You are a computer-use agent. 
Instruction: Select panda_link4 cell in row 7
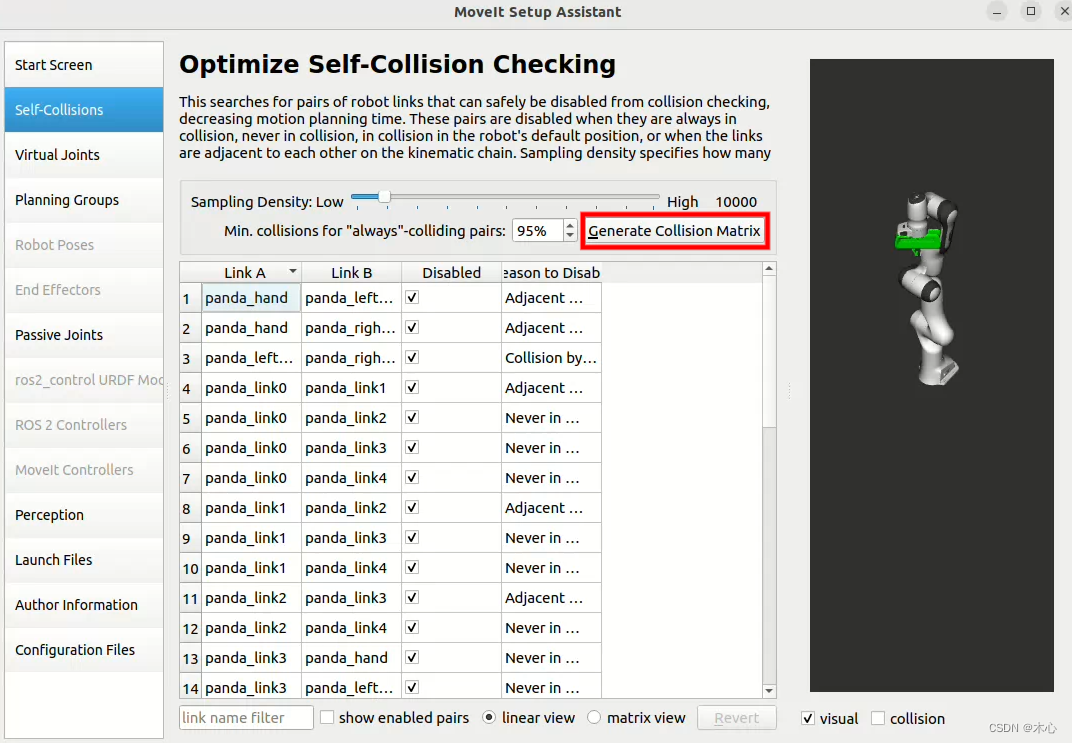pos(351,478)
